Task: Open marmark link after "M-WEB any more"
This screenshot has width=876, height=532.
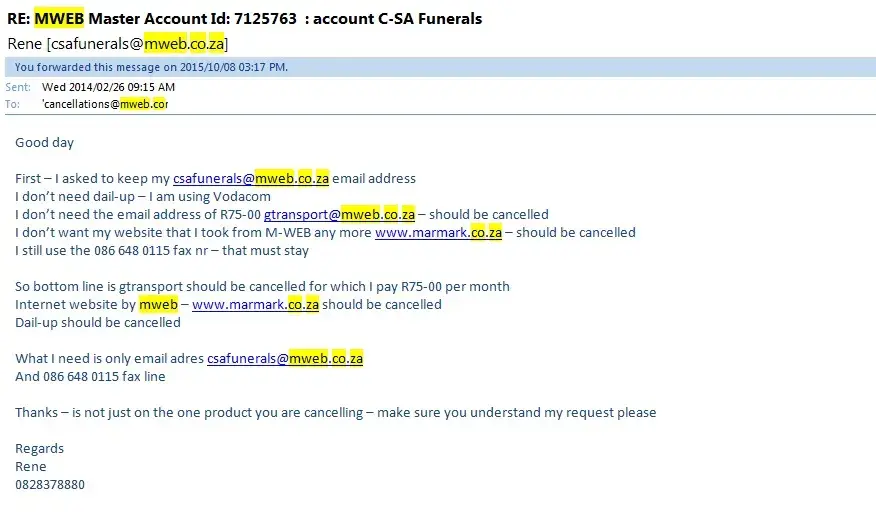Action: (x=437, y=232)
